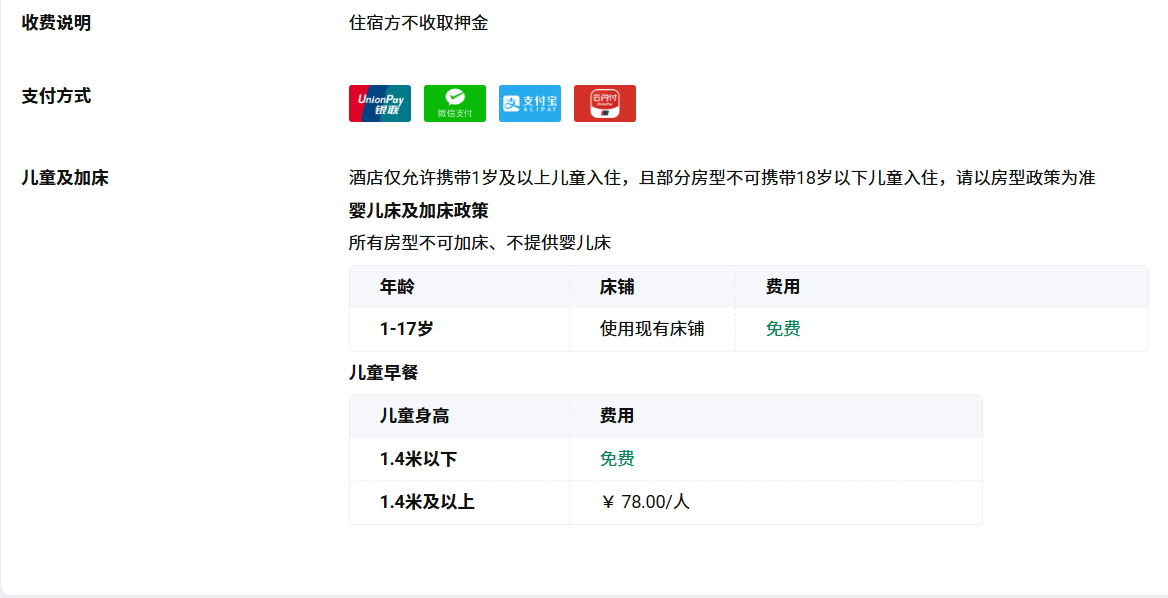Click the 支付方式 section label
This screenshot has width=1168, height=598.
[x=56, y=96]
